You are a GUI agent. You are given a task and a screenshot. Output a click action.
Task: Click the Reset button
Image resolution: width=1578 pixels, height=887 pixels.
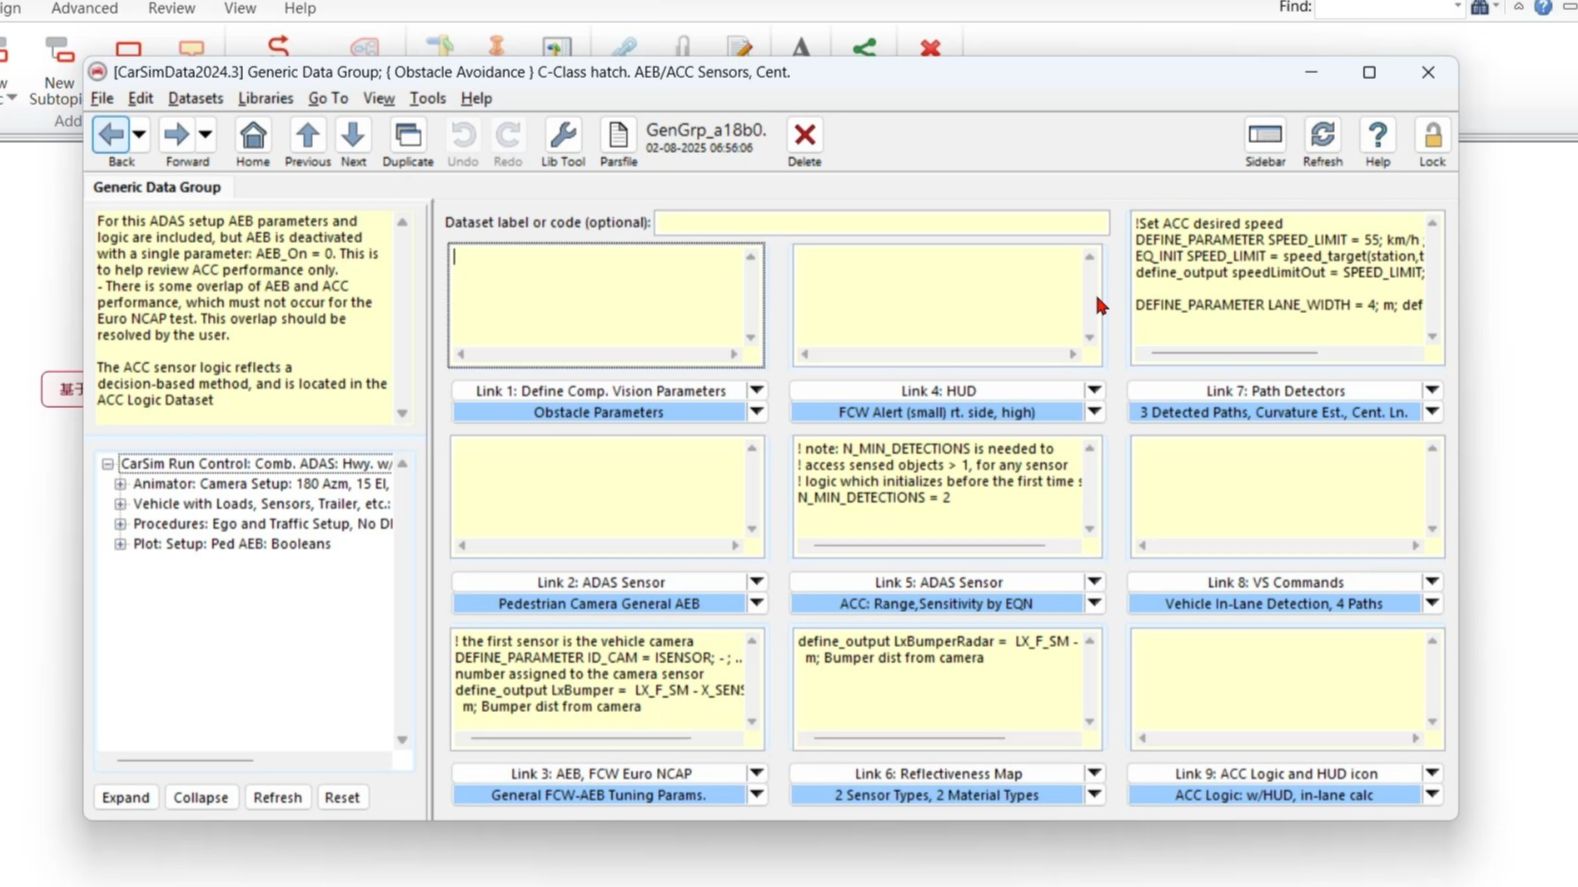pos(342,797)
